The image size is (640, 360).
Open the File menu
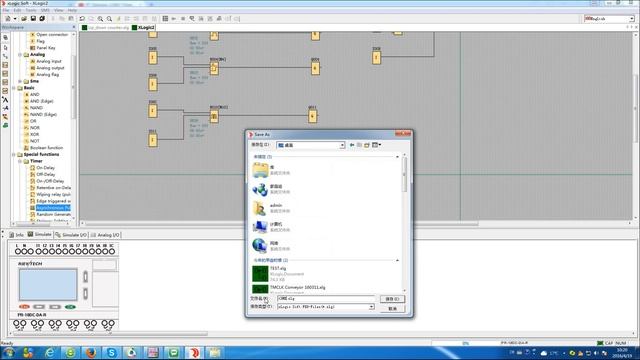tap(6, 10)
